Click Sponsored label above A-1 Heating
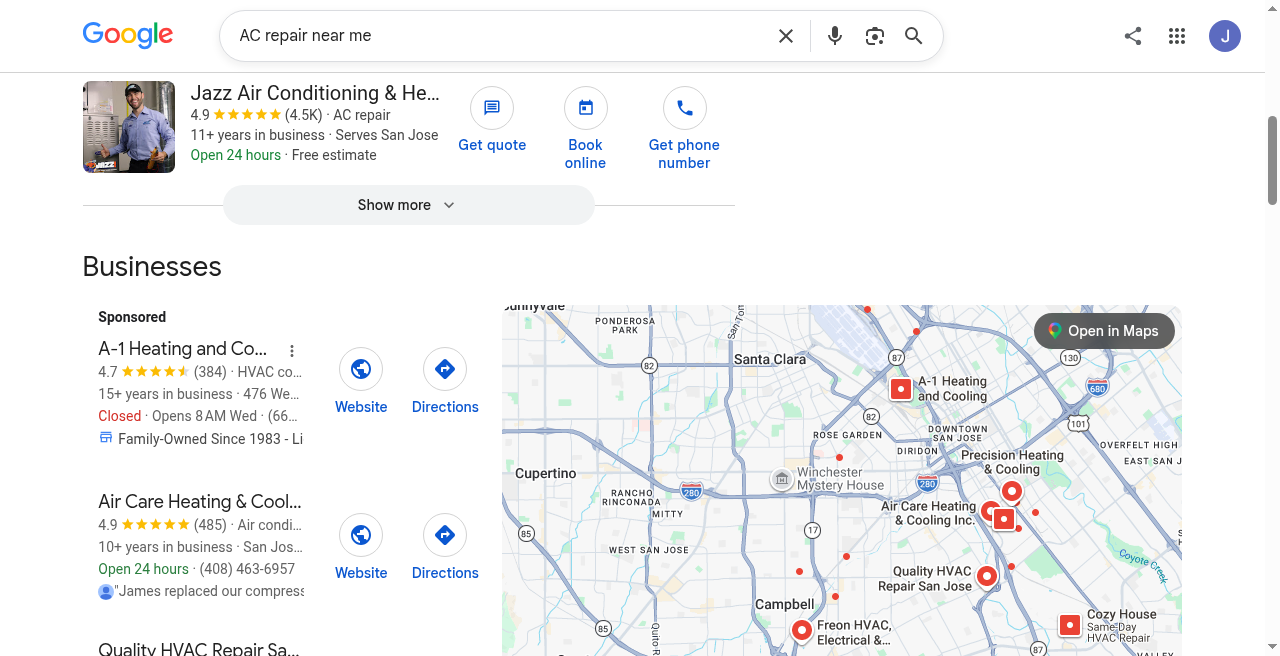The width and height of the screenshot is (1280, 656). click(x=132, y=317)
